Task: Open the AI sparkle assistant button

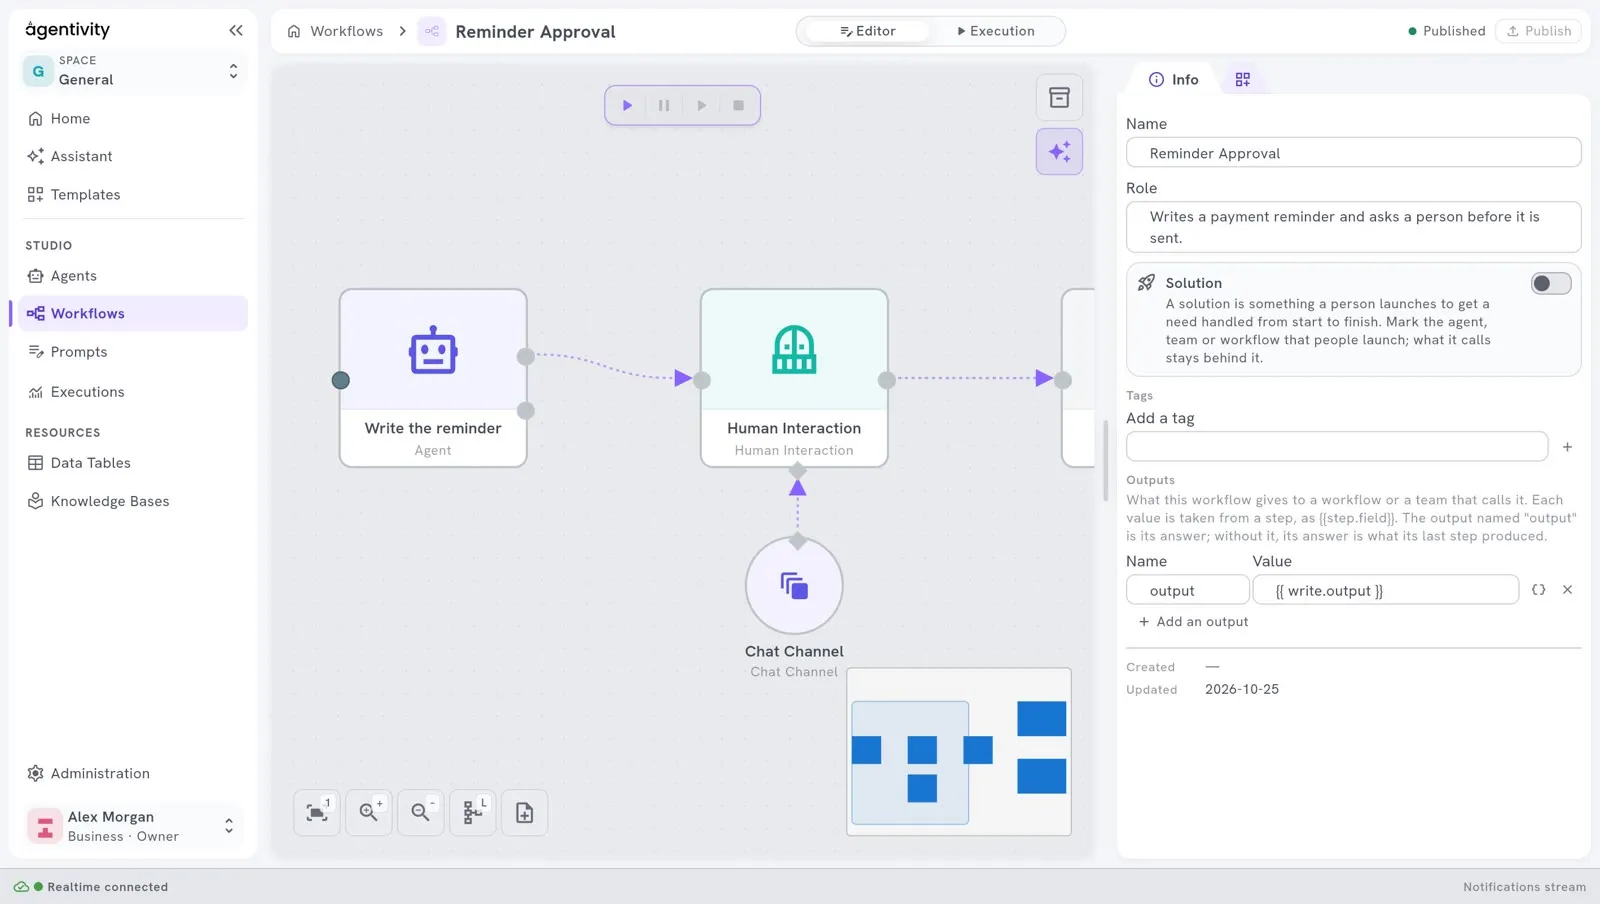Action: [1059, 152]
